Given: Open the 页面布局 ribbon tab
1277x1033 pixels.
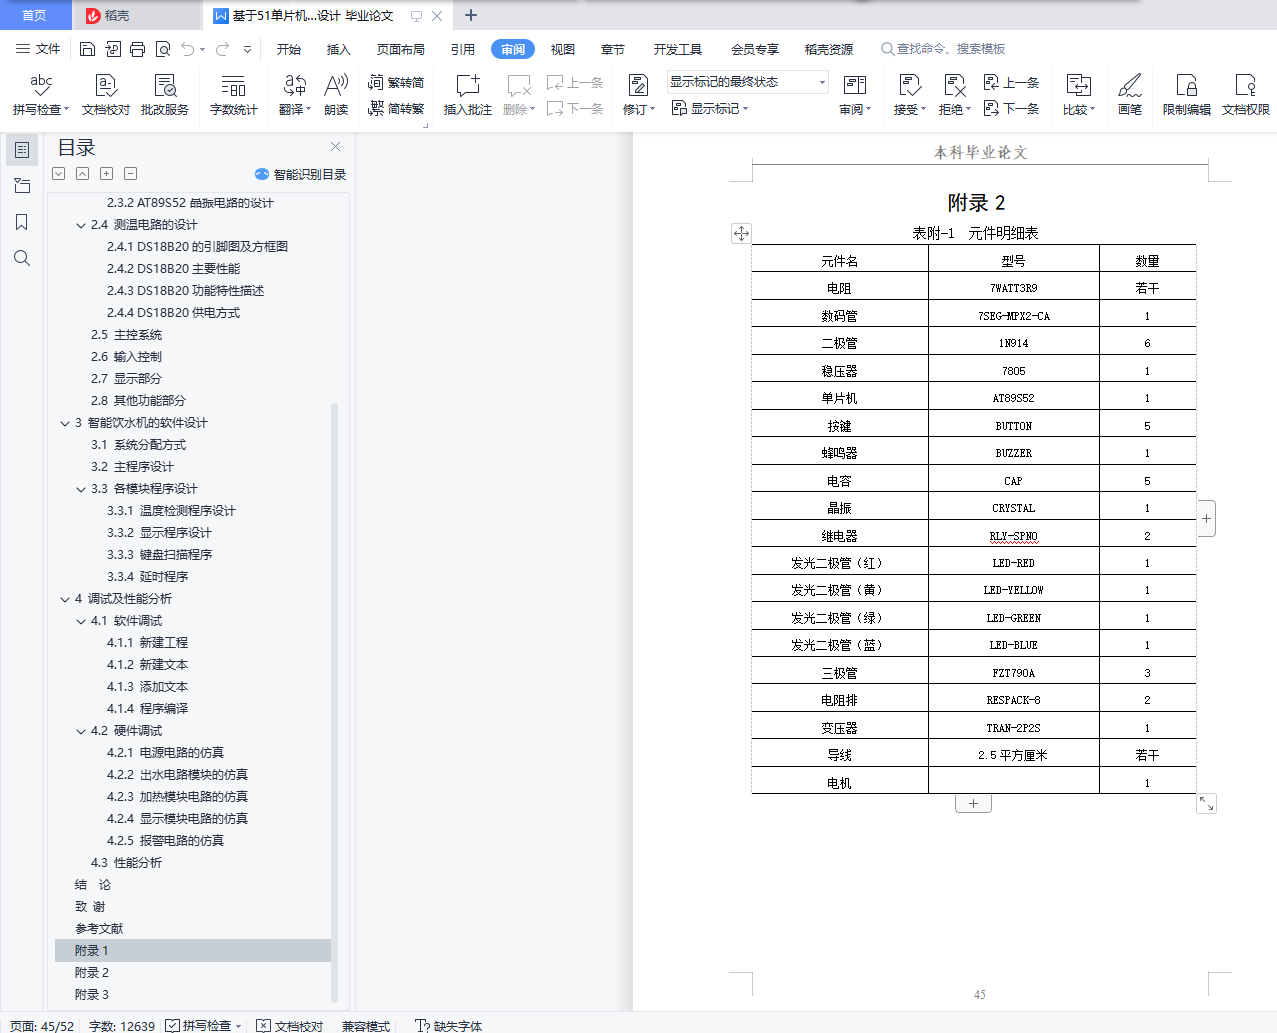Looking at the screenshot, I should tap(400, 49).
